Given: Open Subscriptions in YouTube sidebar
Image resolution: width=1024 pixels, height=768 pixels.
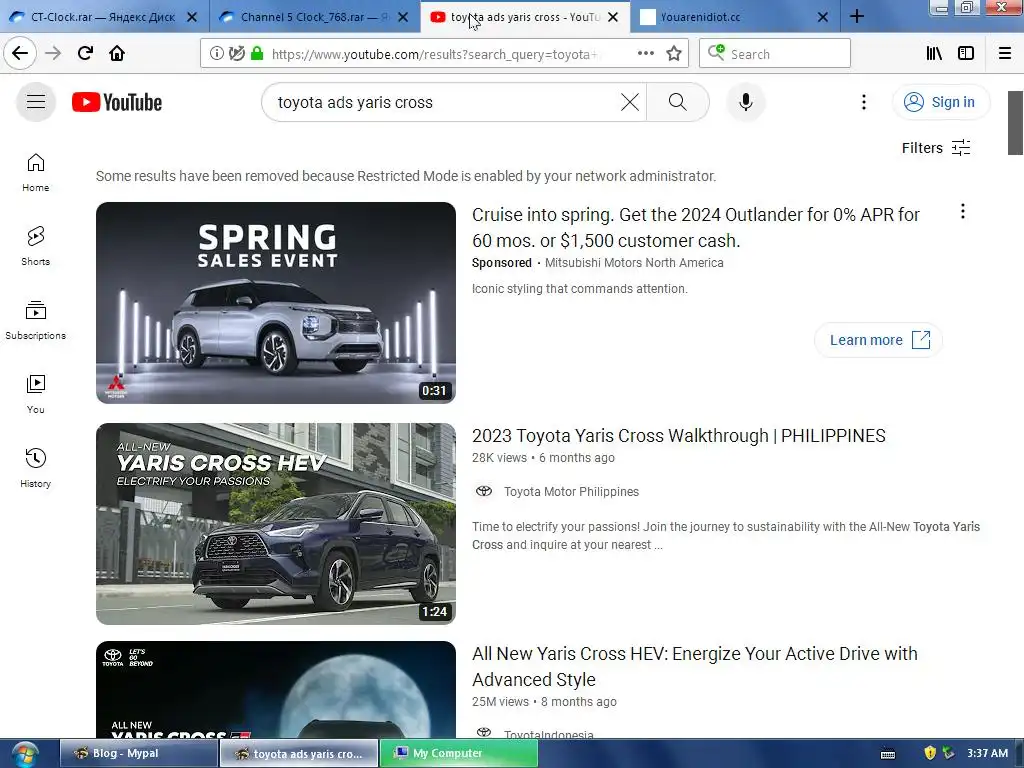Looking at the screenshot, I should tap(36, 320).
